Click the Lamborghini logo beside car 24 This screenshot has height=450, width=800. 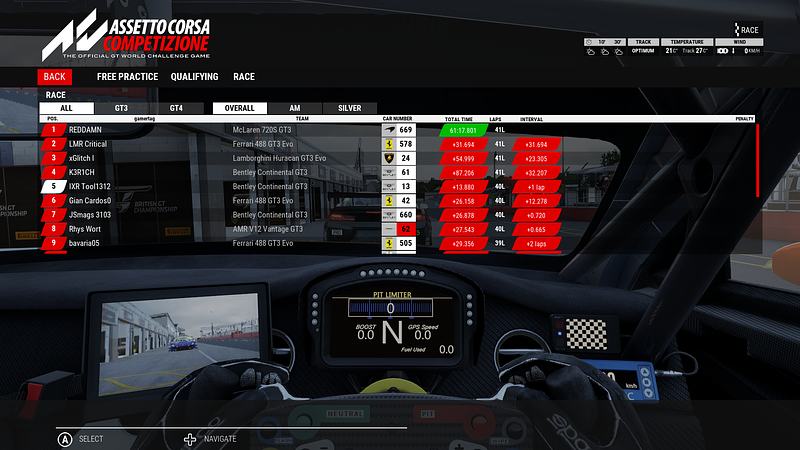(x=389, y=158)
